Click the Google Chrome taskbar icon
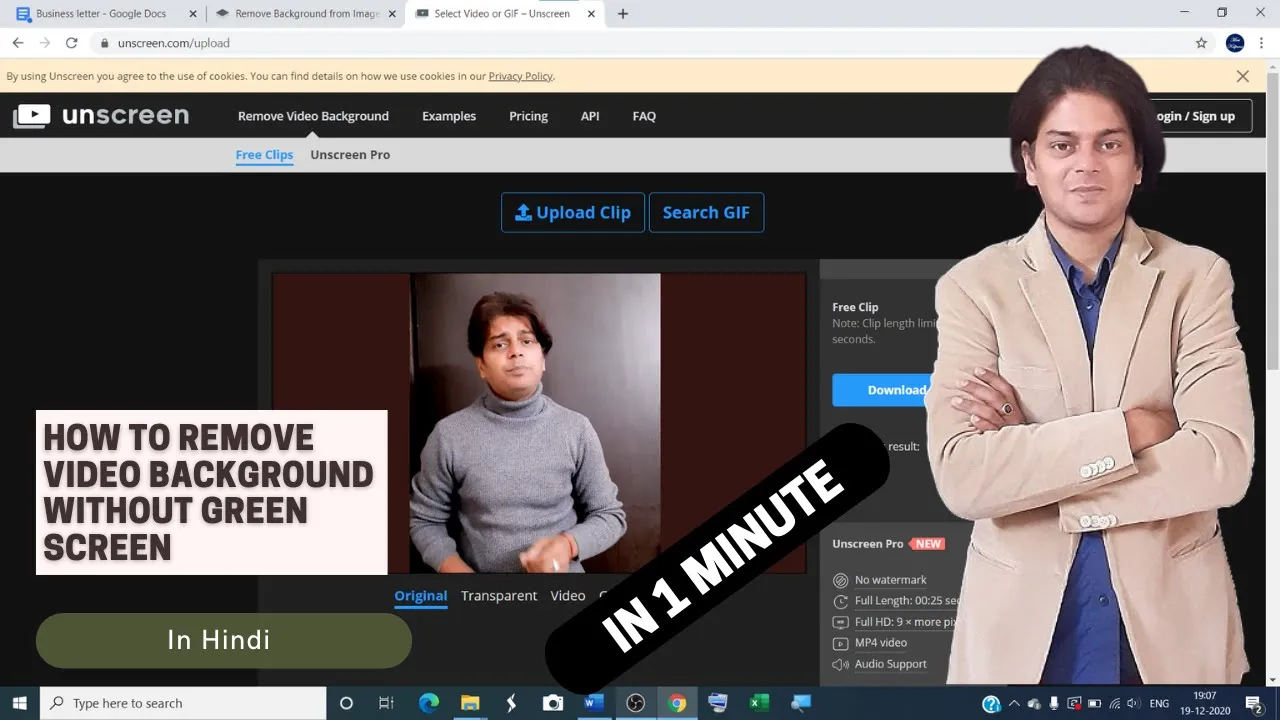 pos(677,703)
